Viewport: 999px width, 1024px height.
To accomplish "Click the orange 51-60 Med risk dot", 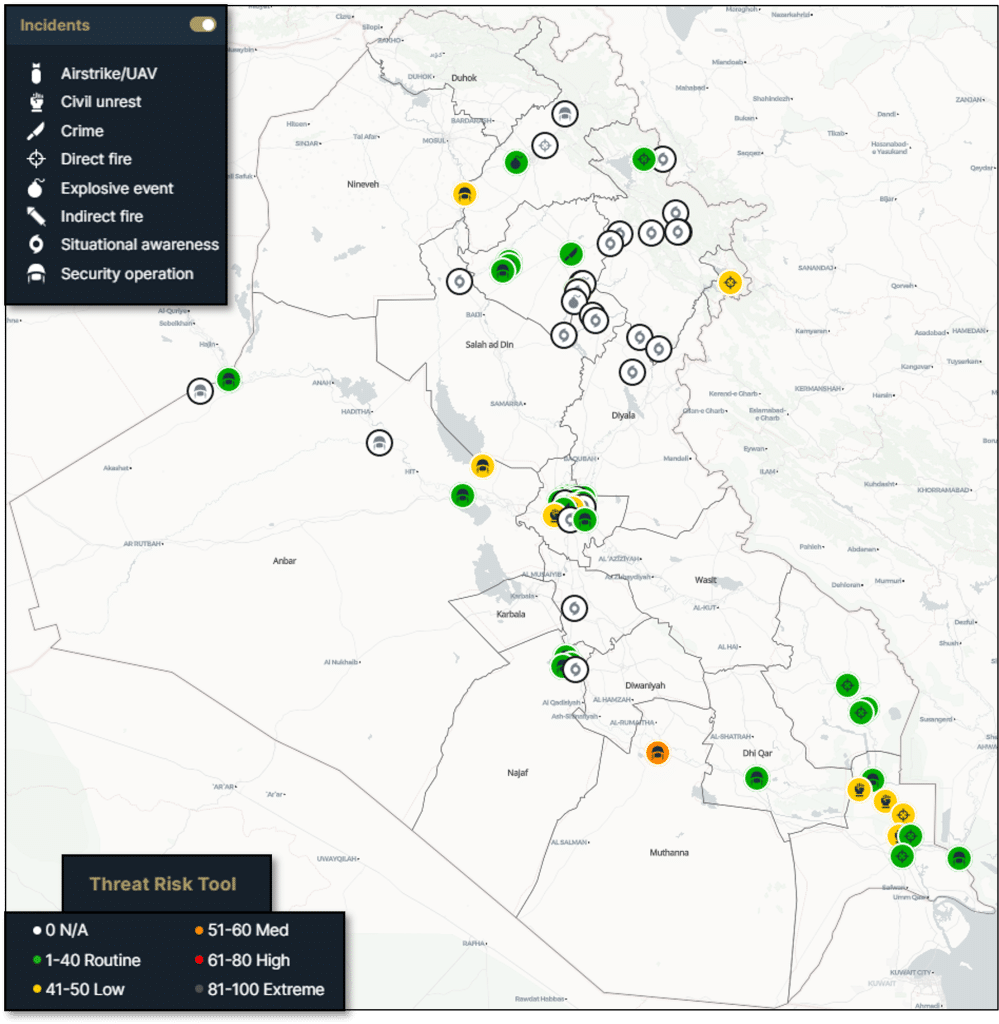I will click(x=200, y=931).
